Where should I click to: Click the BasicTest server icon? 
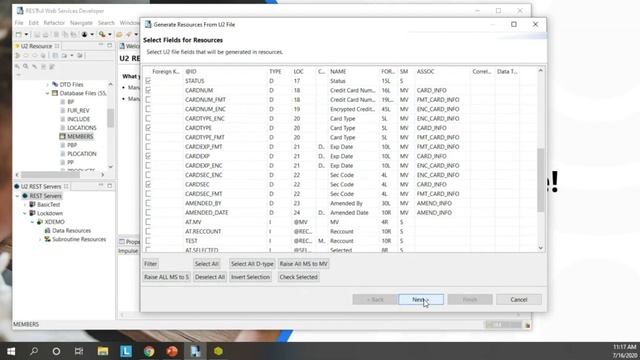32,204
